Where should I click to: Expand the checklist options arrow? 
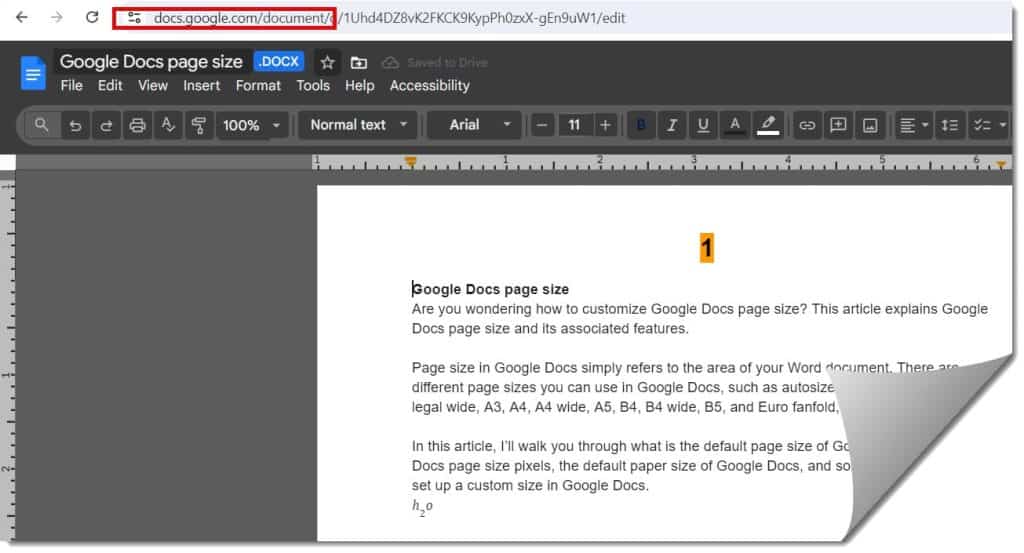tap(1002, 125)
